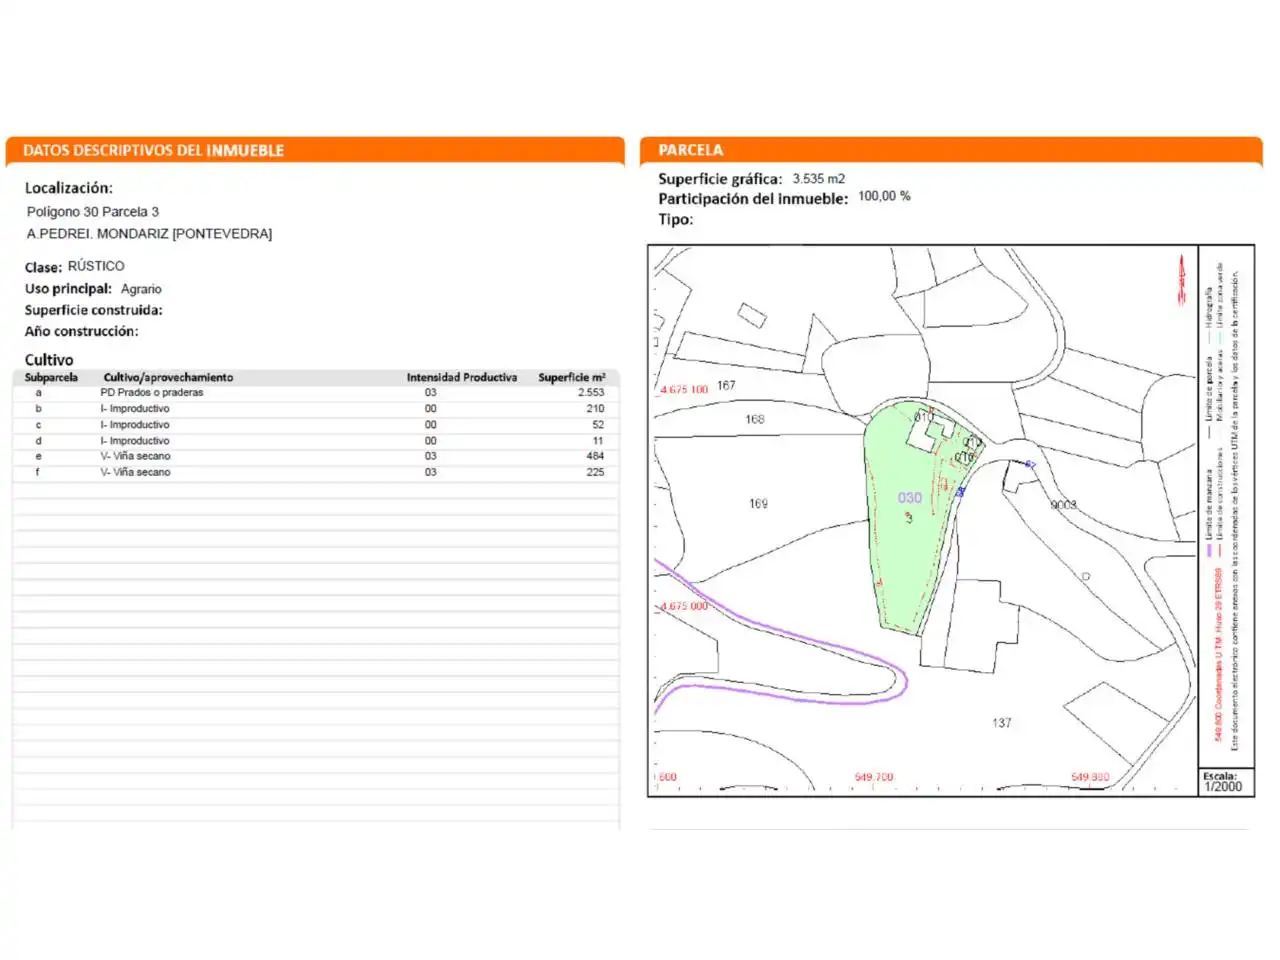1280x960 pixels.
Task: Select 'I- Improductivo' in subparcela d row
Action: 135,441
